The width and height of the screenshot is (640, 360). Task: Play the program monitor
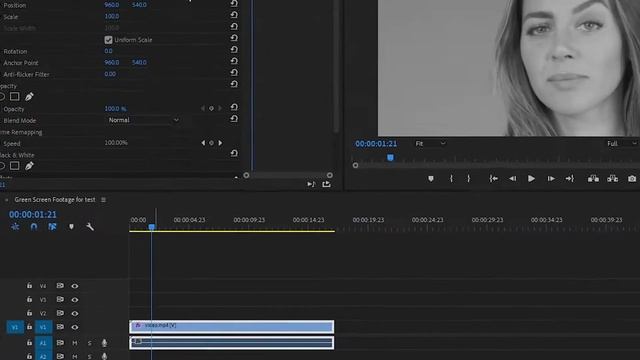pyautogui.click(x=531, y=178)
